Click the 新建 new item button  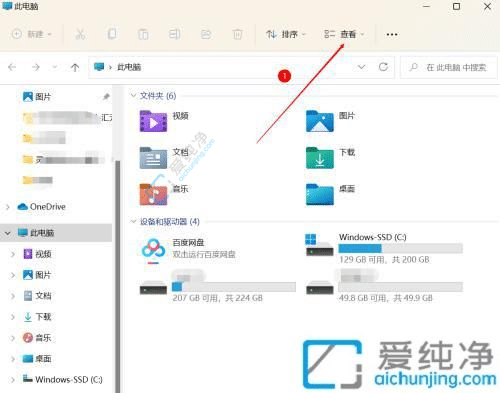pyautogui.click(x=32, y=34)
